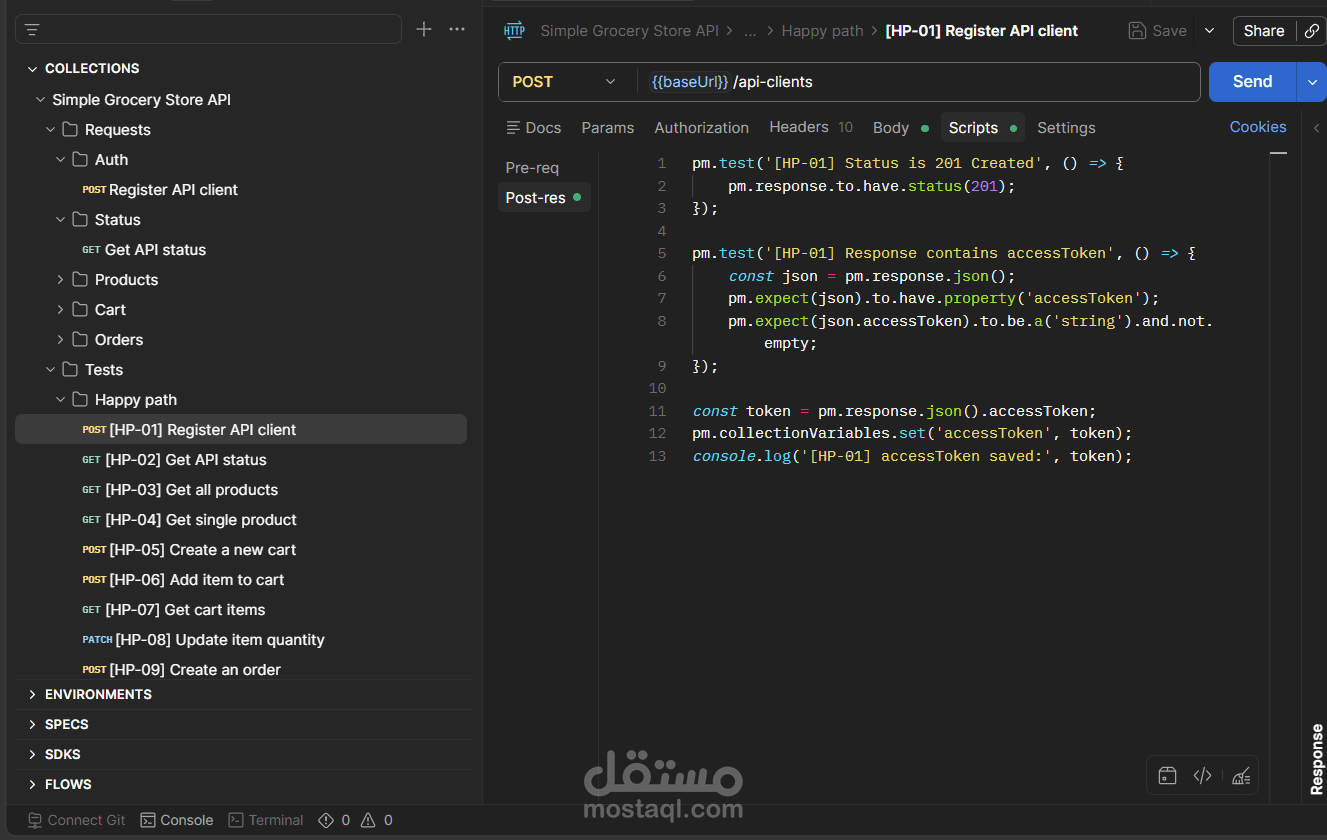The width and height of the screenshot is (1327, 840).
Task: Click the breadcrumb ellipsis
Action: click(x=750, y=31)
